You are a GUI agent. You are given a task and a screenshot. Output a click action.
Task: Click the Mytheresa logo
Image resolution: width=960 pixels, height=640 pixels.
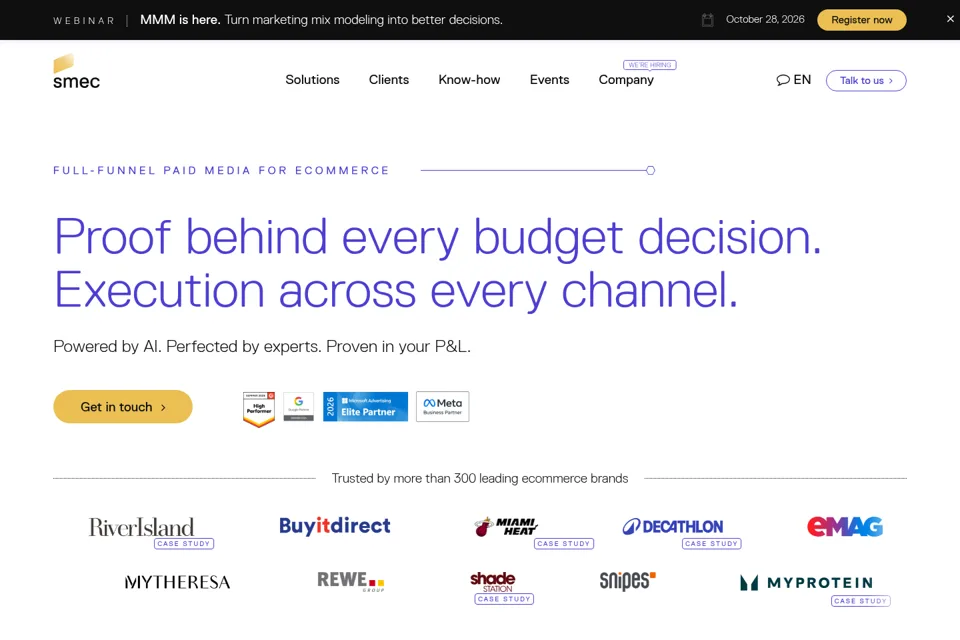pyautogui.click(x=178, y=582)
